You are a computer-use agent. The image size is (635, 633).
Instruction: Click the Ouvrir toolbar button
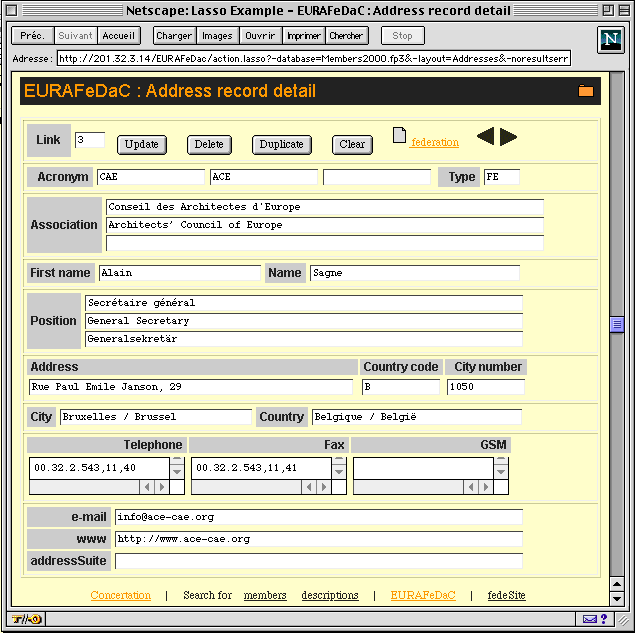(260, 36)
